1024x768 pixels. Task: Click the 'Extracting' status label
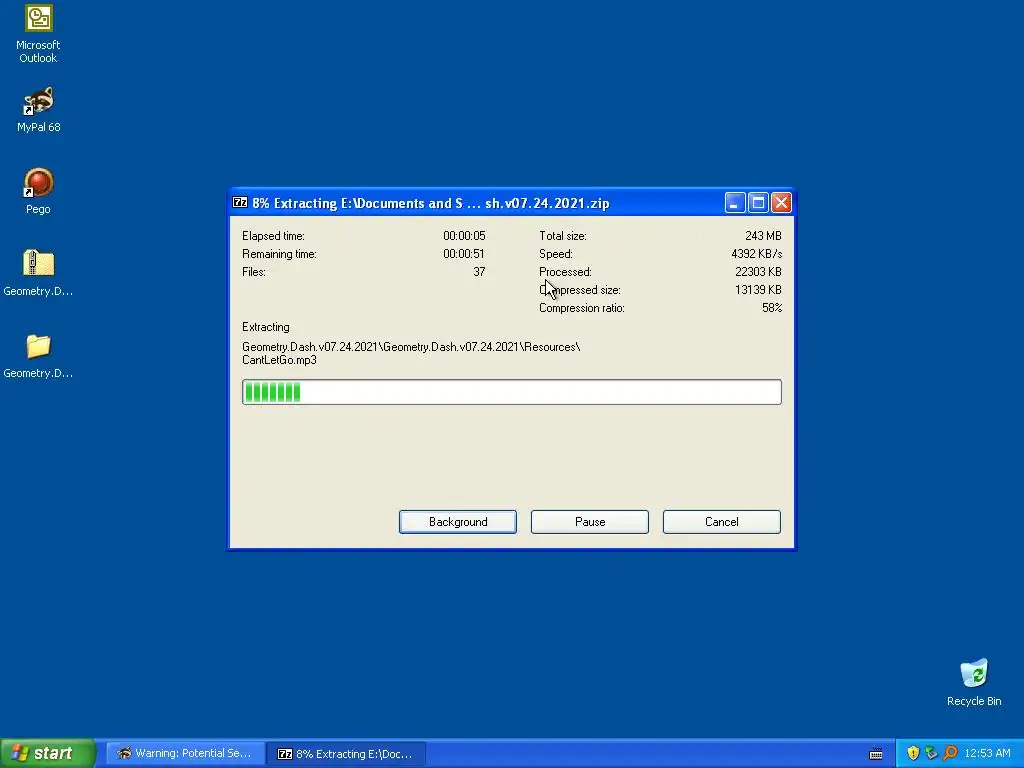point(265,327)
